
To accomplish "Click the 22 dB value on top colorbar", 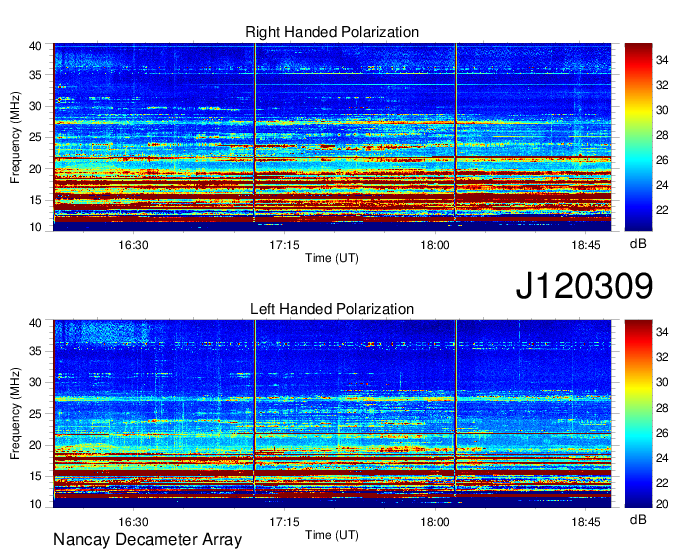I will point(662,210).
